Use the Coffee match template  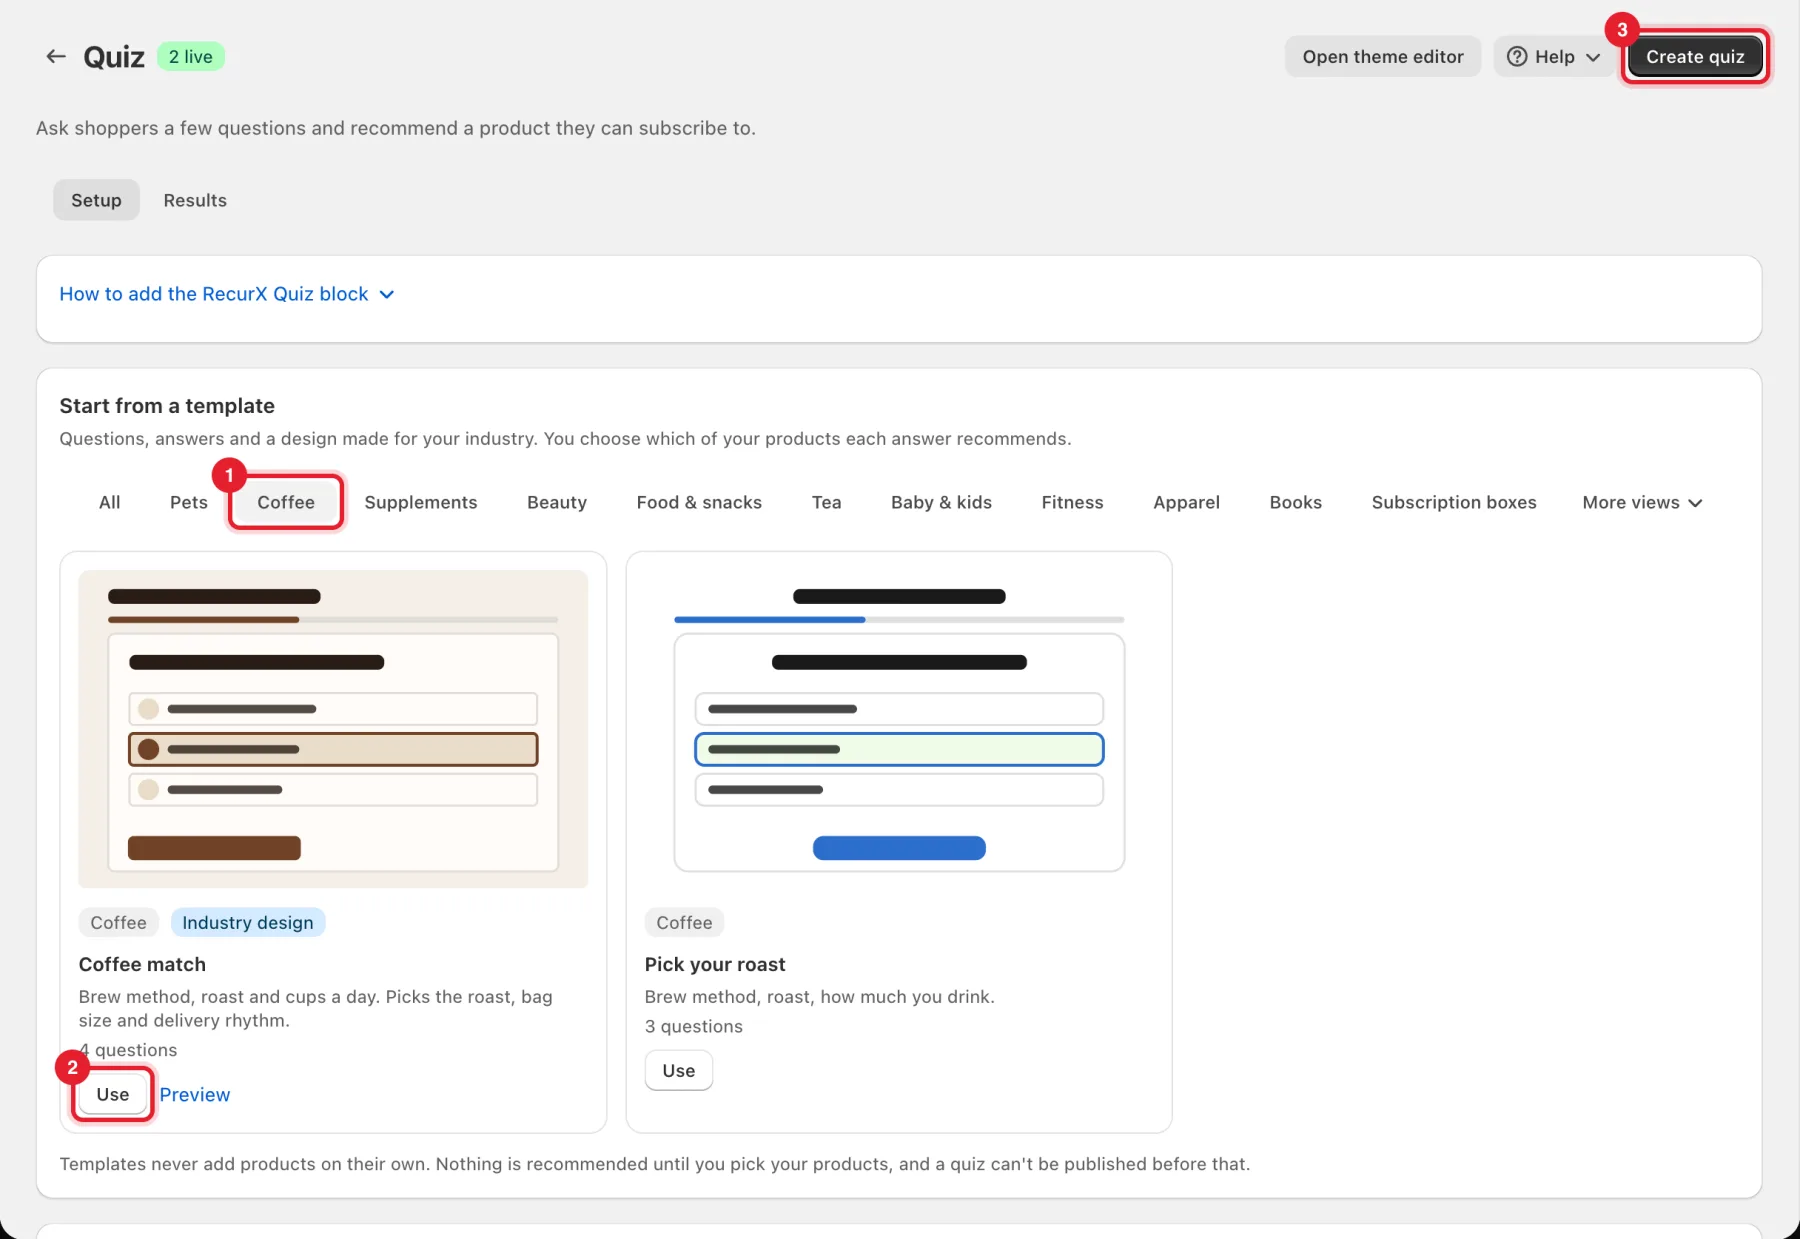tap(113, 1094)
